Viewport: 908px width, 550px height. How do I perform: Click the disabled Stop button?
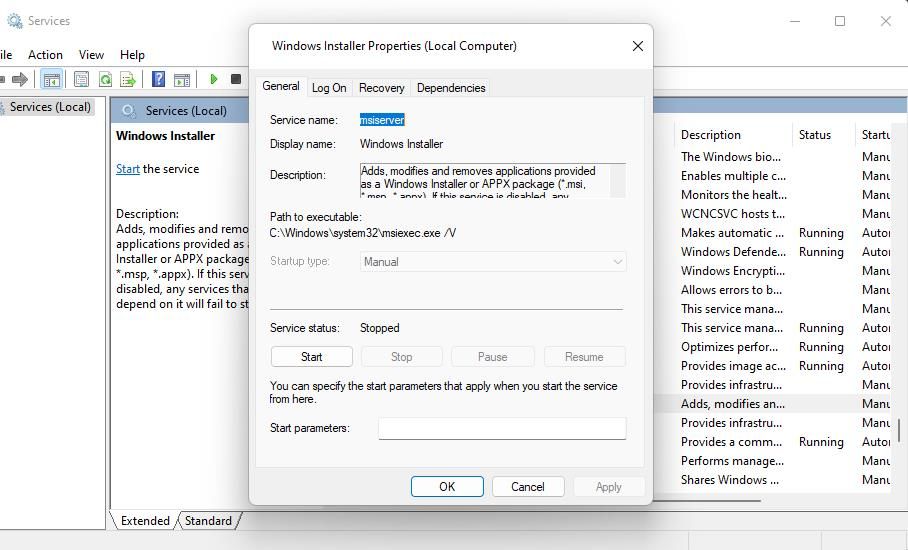tap(401, 357)
